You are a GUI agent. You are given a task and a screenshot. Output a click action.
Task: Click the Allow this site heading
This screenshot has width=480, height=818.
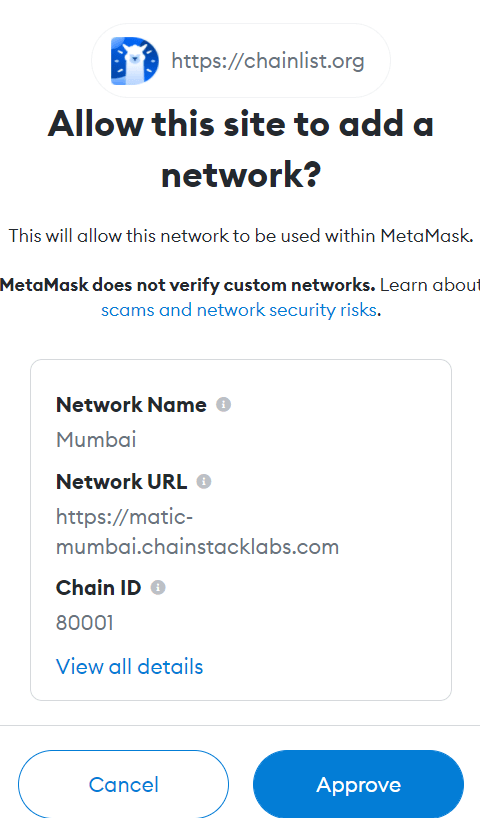(x=241, y=149)
